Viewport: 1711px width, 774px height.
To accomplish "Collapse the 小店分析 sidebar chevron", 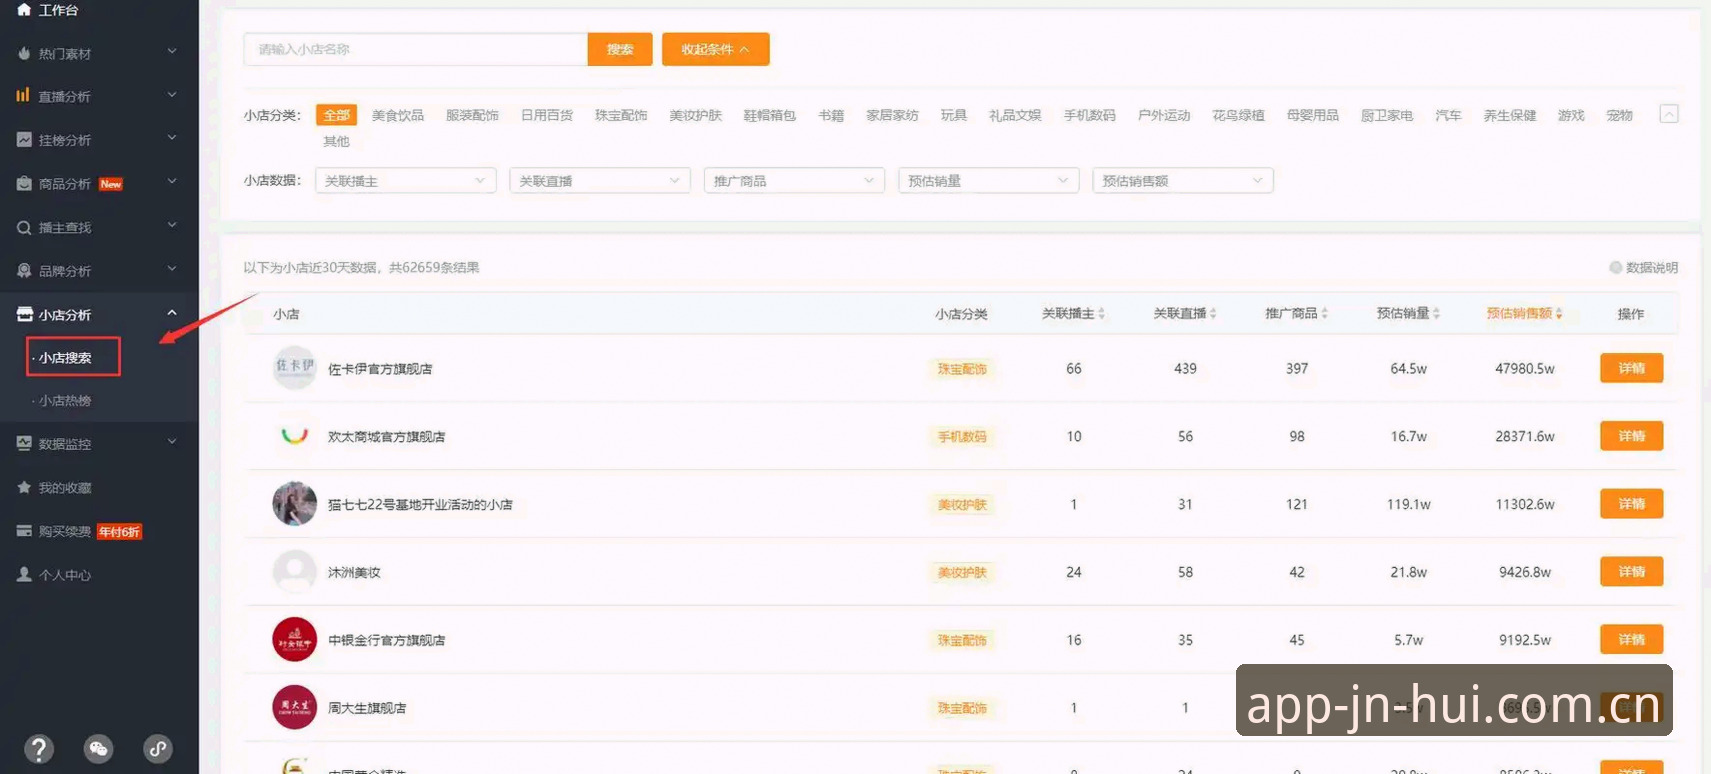I will click(x=172, y=313).
